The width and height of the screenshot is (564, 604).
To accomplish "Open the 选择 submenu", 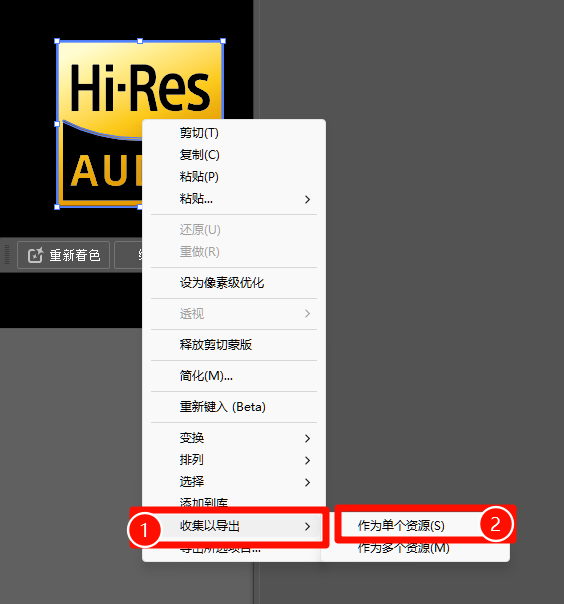I will click(234, 482).
